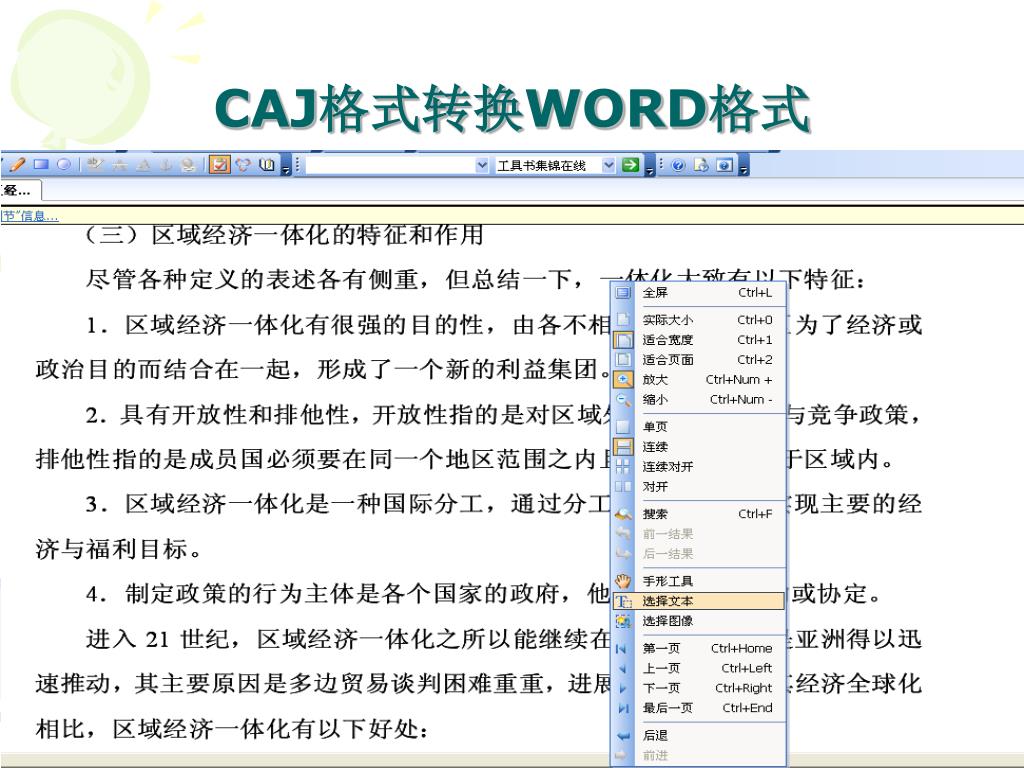Go to 最后一页 last page
1024x768 pixels.
point(699,708)
